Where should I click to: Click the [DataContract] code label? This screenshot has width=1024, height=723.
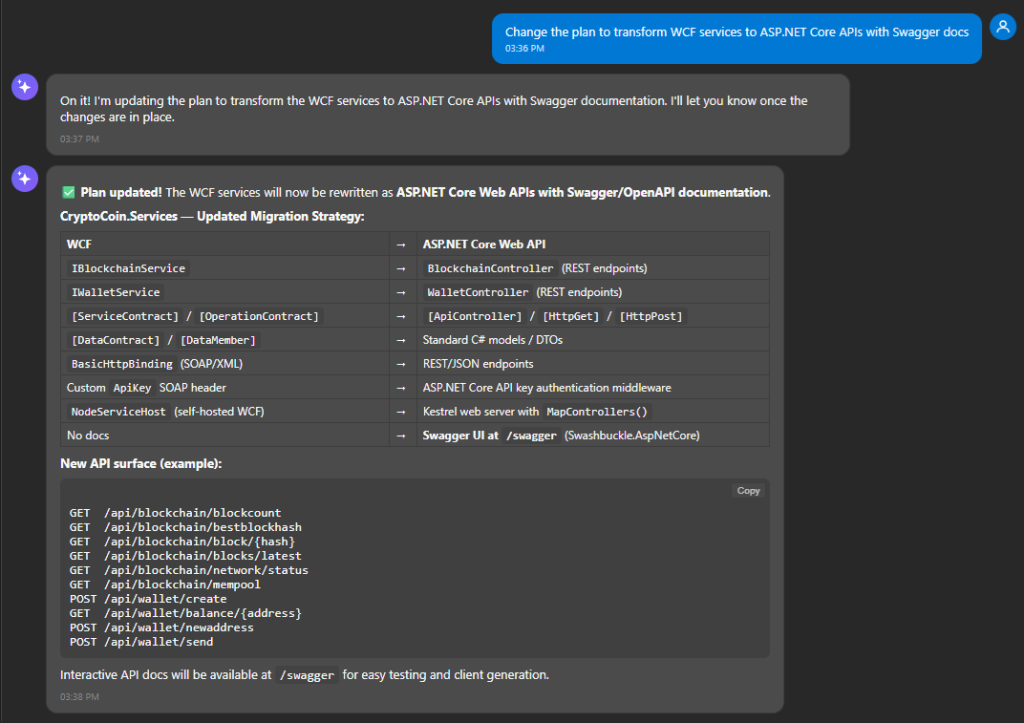point(116,340)
